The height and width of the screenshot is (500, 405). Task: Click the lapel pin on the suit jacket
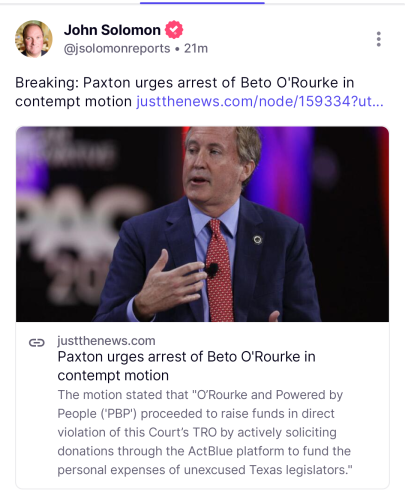point(257,240)
